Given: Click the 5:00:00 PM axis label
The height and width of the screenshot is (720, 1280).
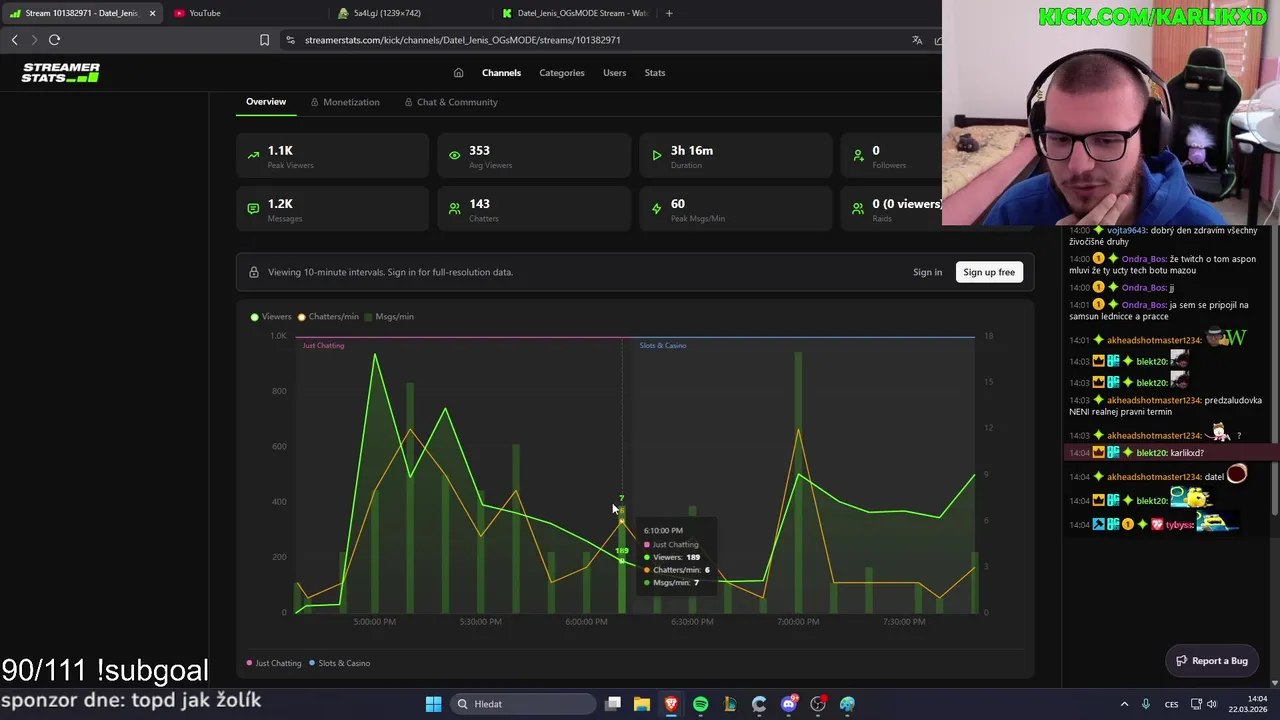Looking at the screenshot, I should tap(374, 622).
